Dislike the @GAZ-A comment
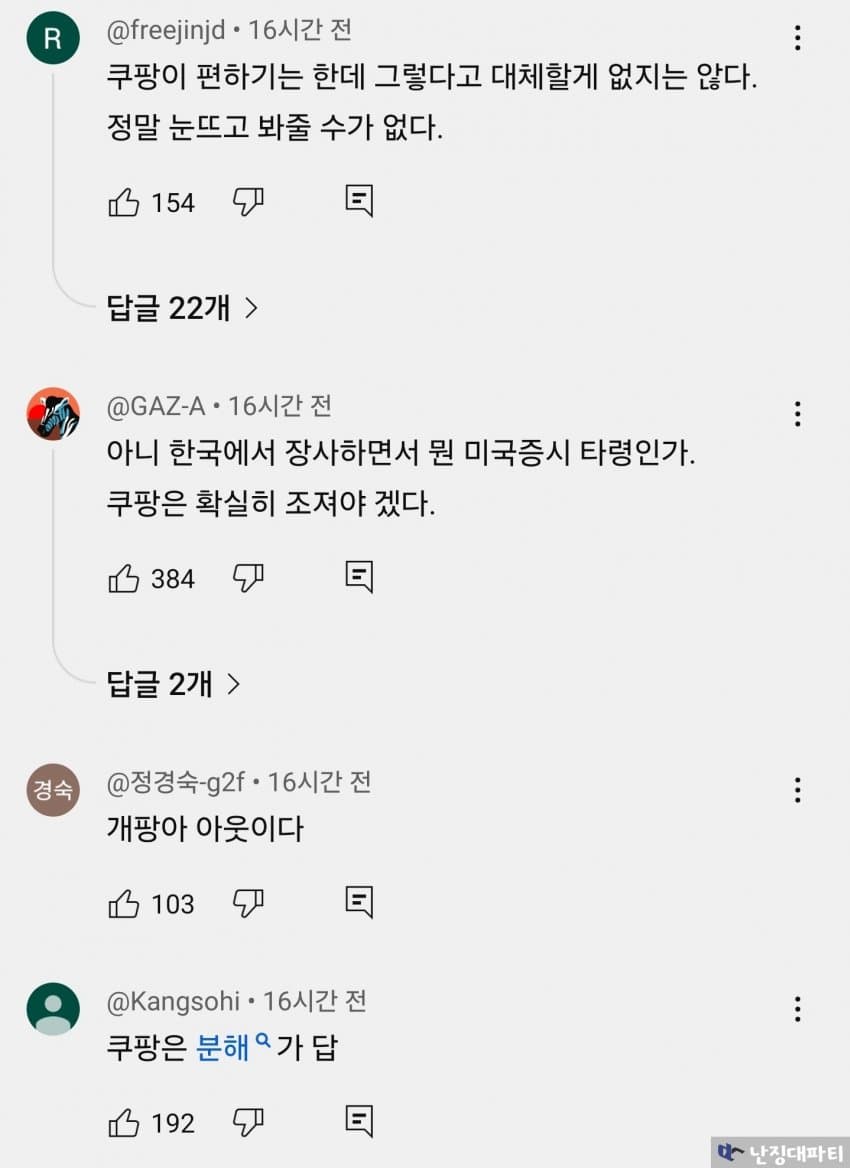Screen dimensions: 850x1168 [x=247, y=578]
